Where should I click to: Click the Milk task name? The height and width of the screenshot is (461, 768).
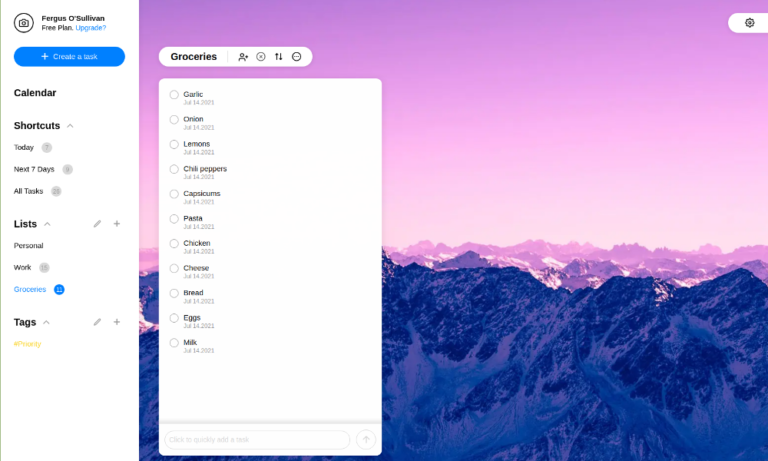(190, 342)
